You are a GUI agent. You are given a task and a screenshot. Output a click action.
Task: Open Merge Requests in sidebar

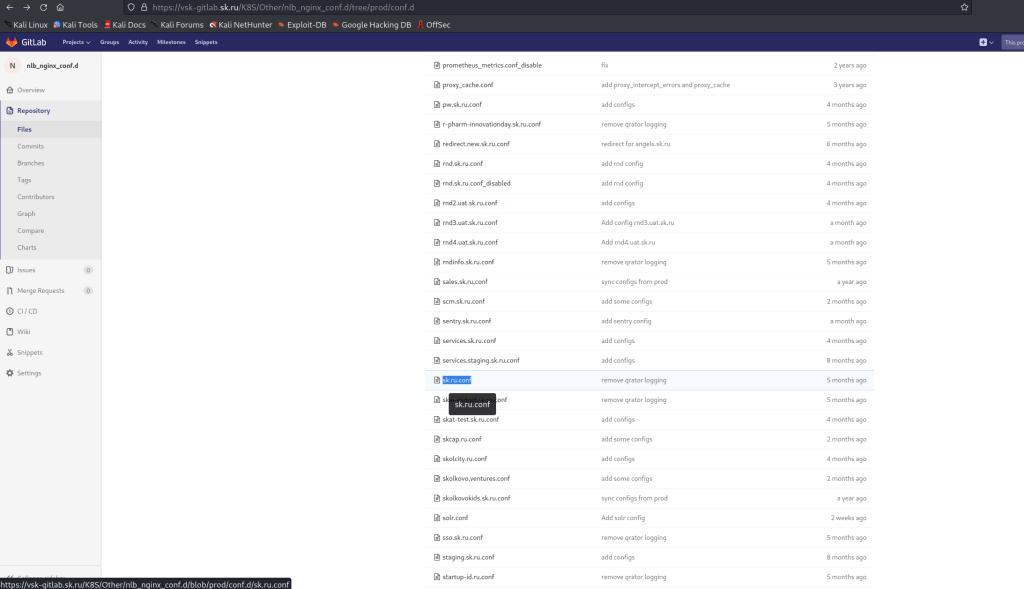[x=40, y=290]
